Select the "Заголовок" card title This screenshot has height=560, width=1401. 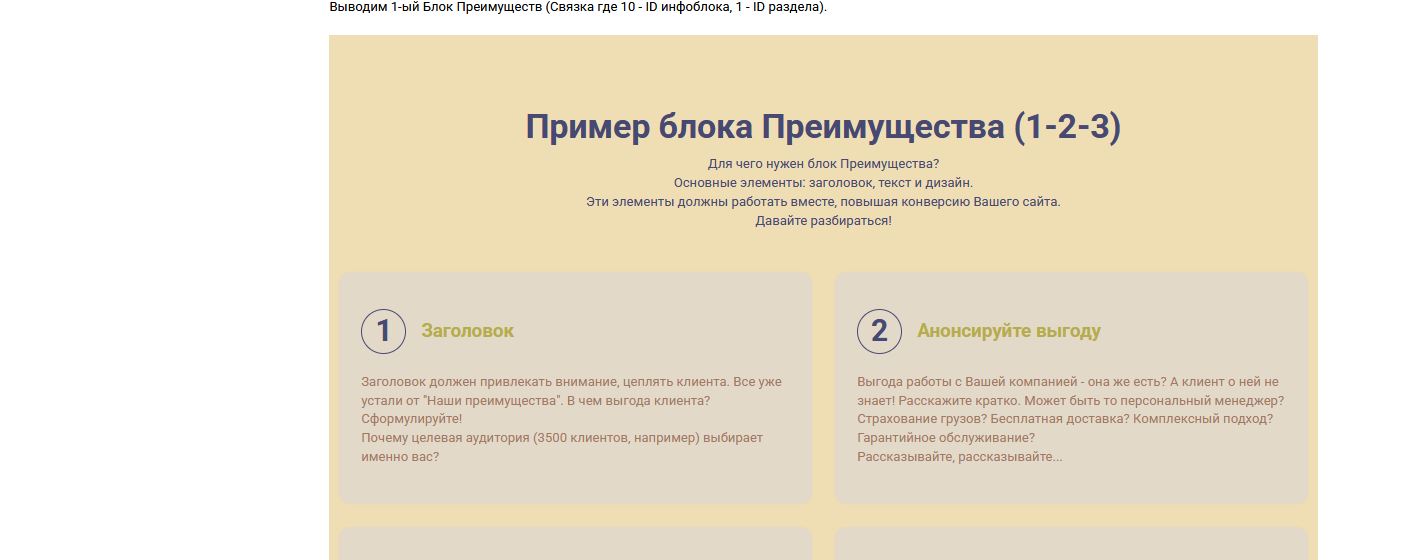(467, 331)
